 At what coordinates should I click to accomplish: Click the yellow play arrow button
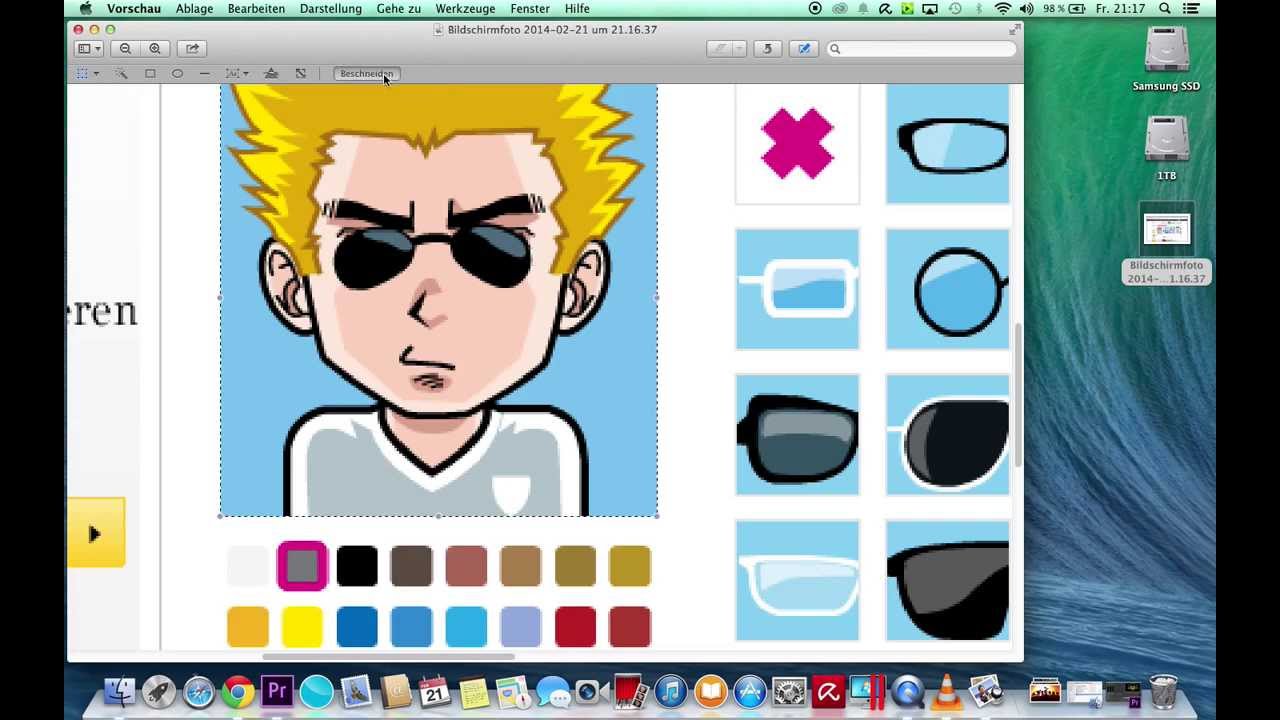[x=96, y=533]
